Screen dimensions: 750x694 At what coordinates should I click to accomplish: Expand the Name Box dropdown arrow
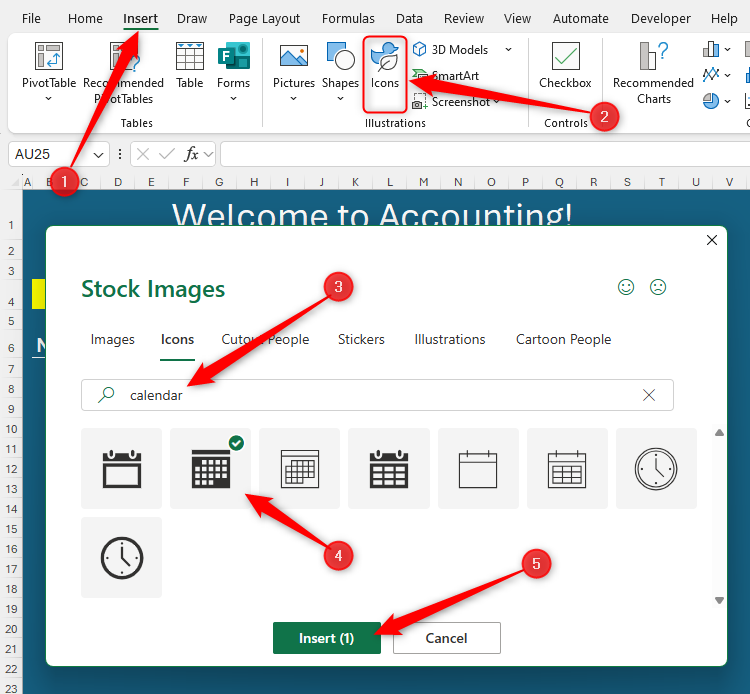(x=99, y=154)
